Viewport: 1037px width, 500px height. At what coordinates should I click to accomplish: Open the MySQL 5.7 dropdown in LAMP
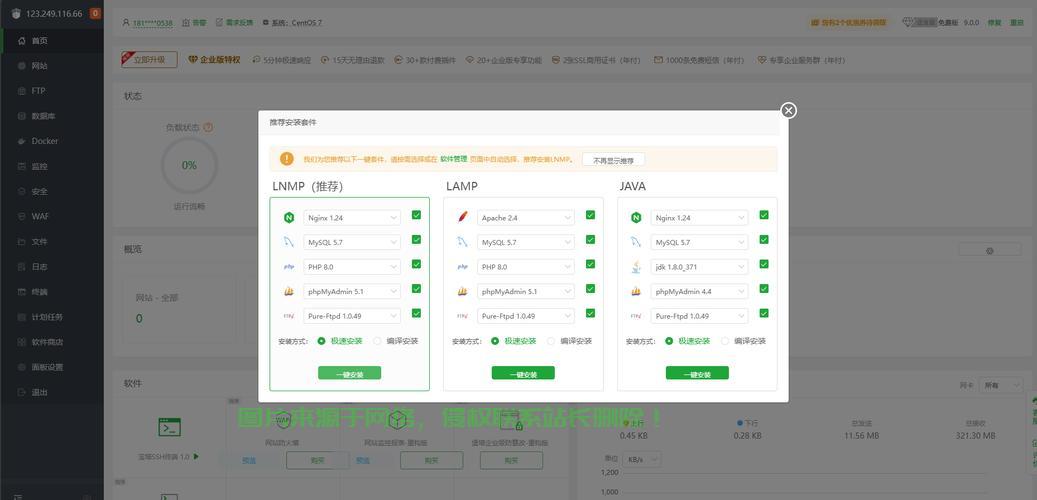tap(526, 242)
